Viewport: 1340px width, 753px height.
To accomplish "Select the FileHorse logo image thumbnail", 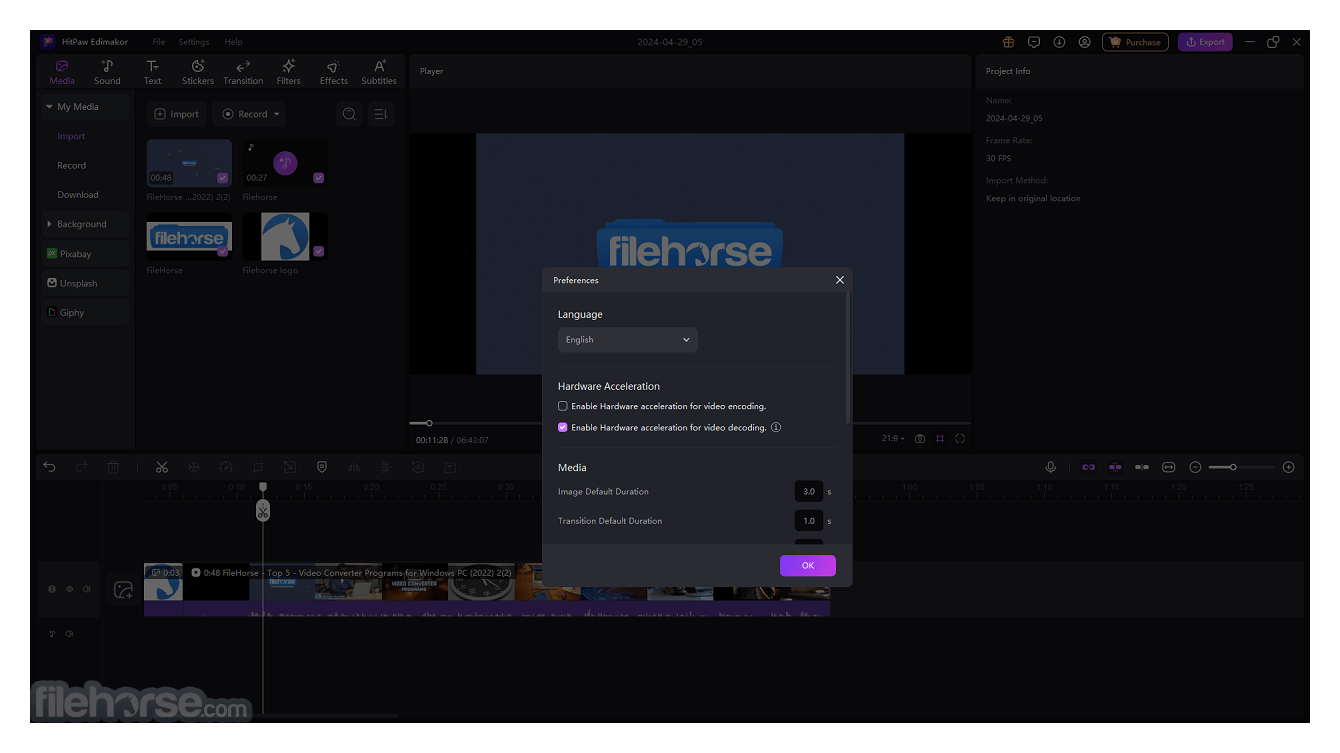I will click(x=285, y=237).
